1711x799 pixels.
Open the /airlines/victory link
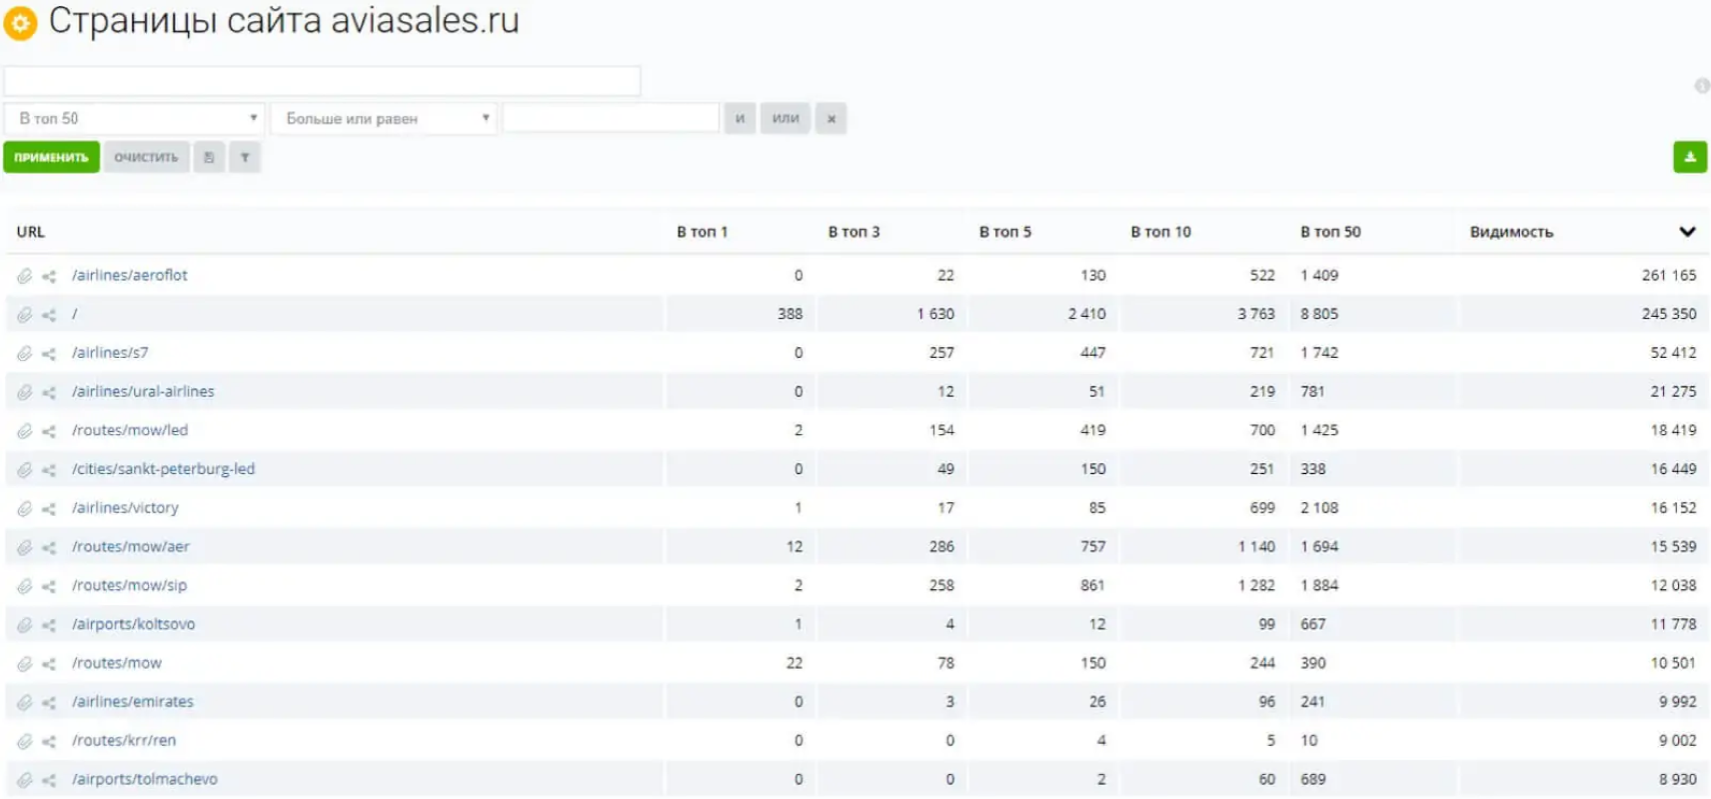point(125,508)
